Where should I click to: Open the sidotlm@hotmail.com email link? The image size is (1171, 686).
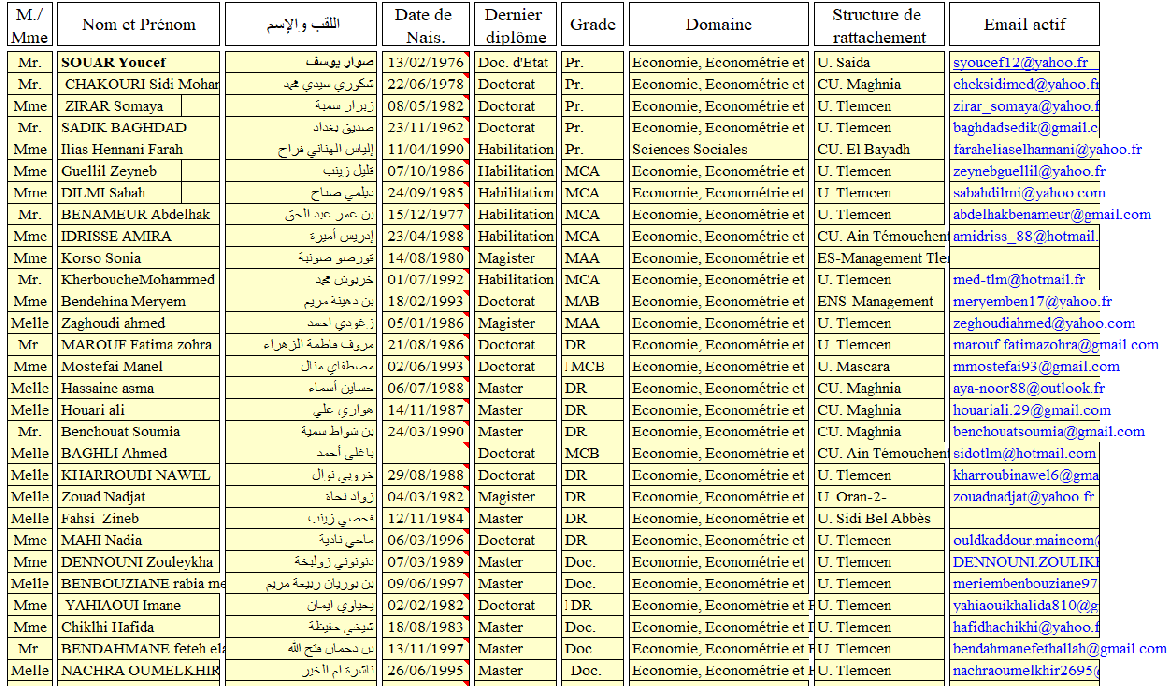pyautogui.click(x=1025, y=454)
